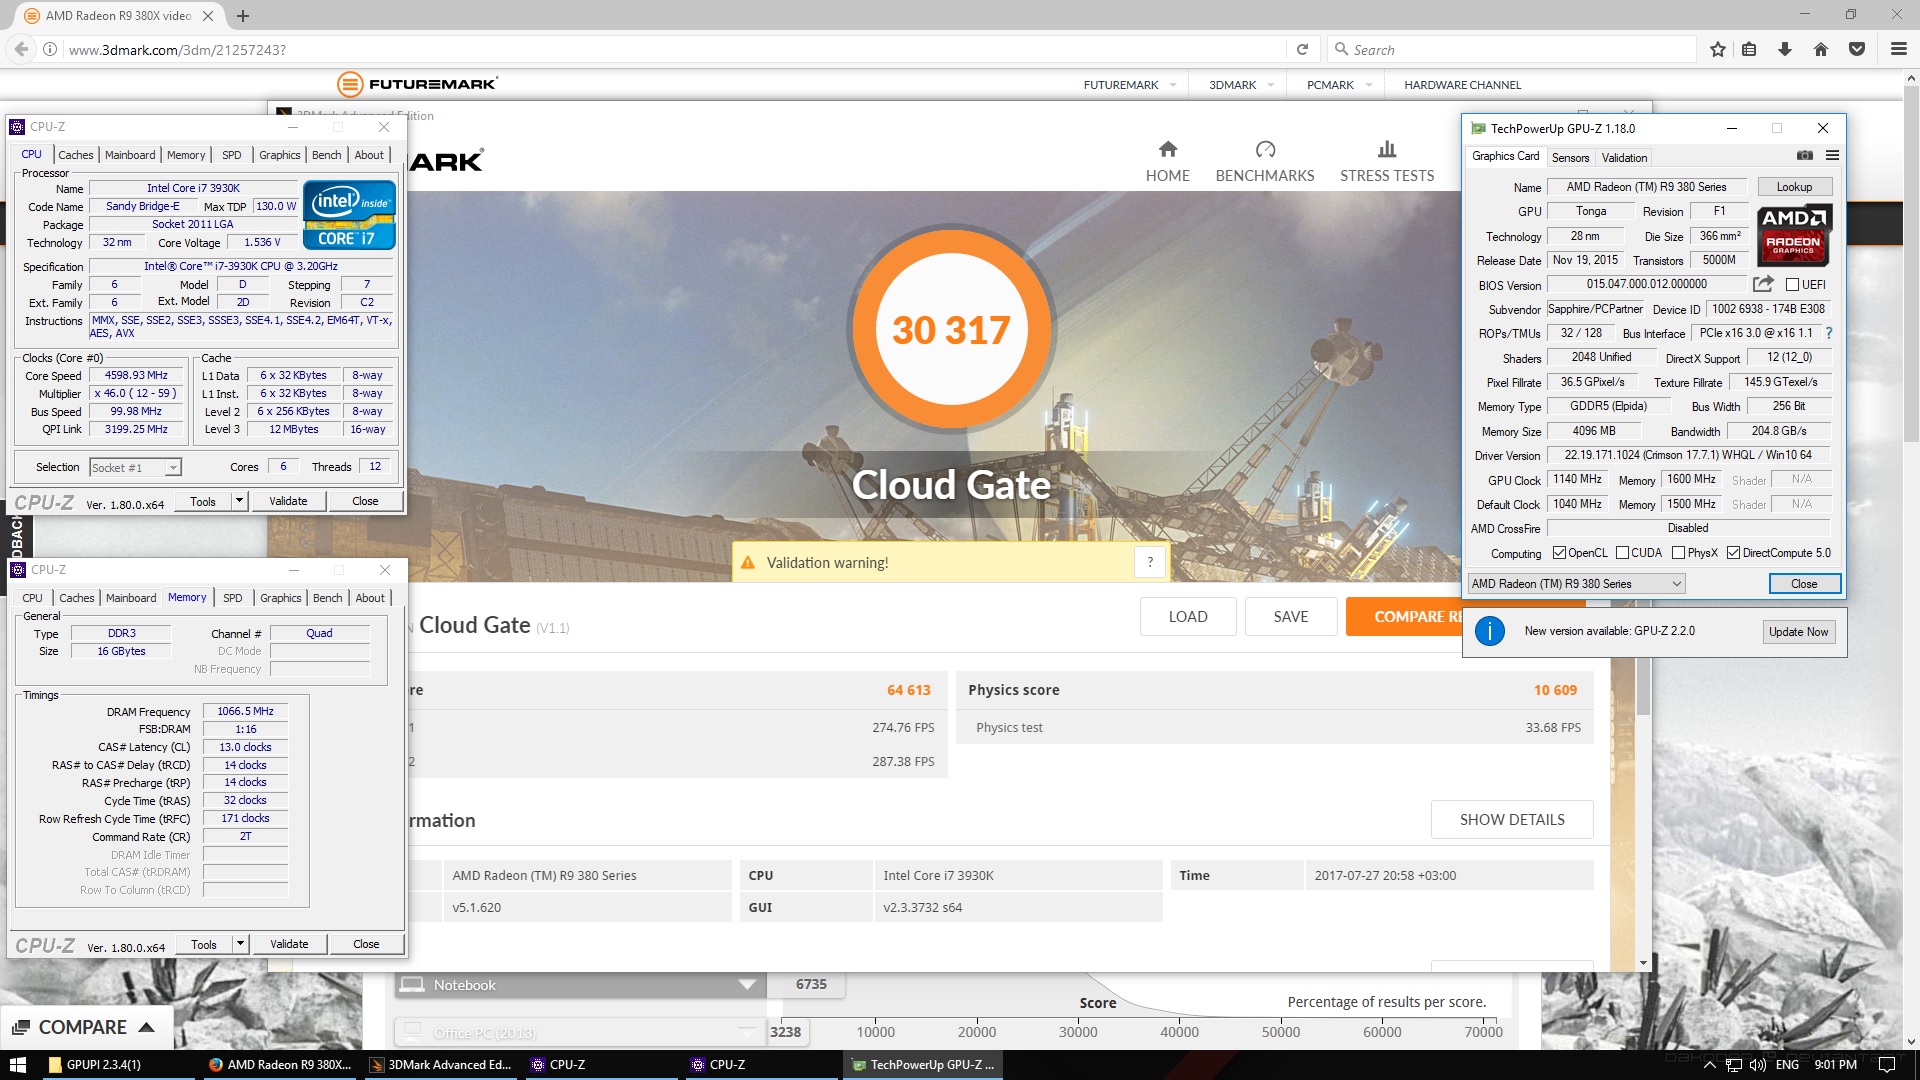The image size is (1920, 1080).
Task: Click the HARDWARE CHANNEL link
Action: click(x=1462, y=85)
